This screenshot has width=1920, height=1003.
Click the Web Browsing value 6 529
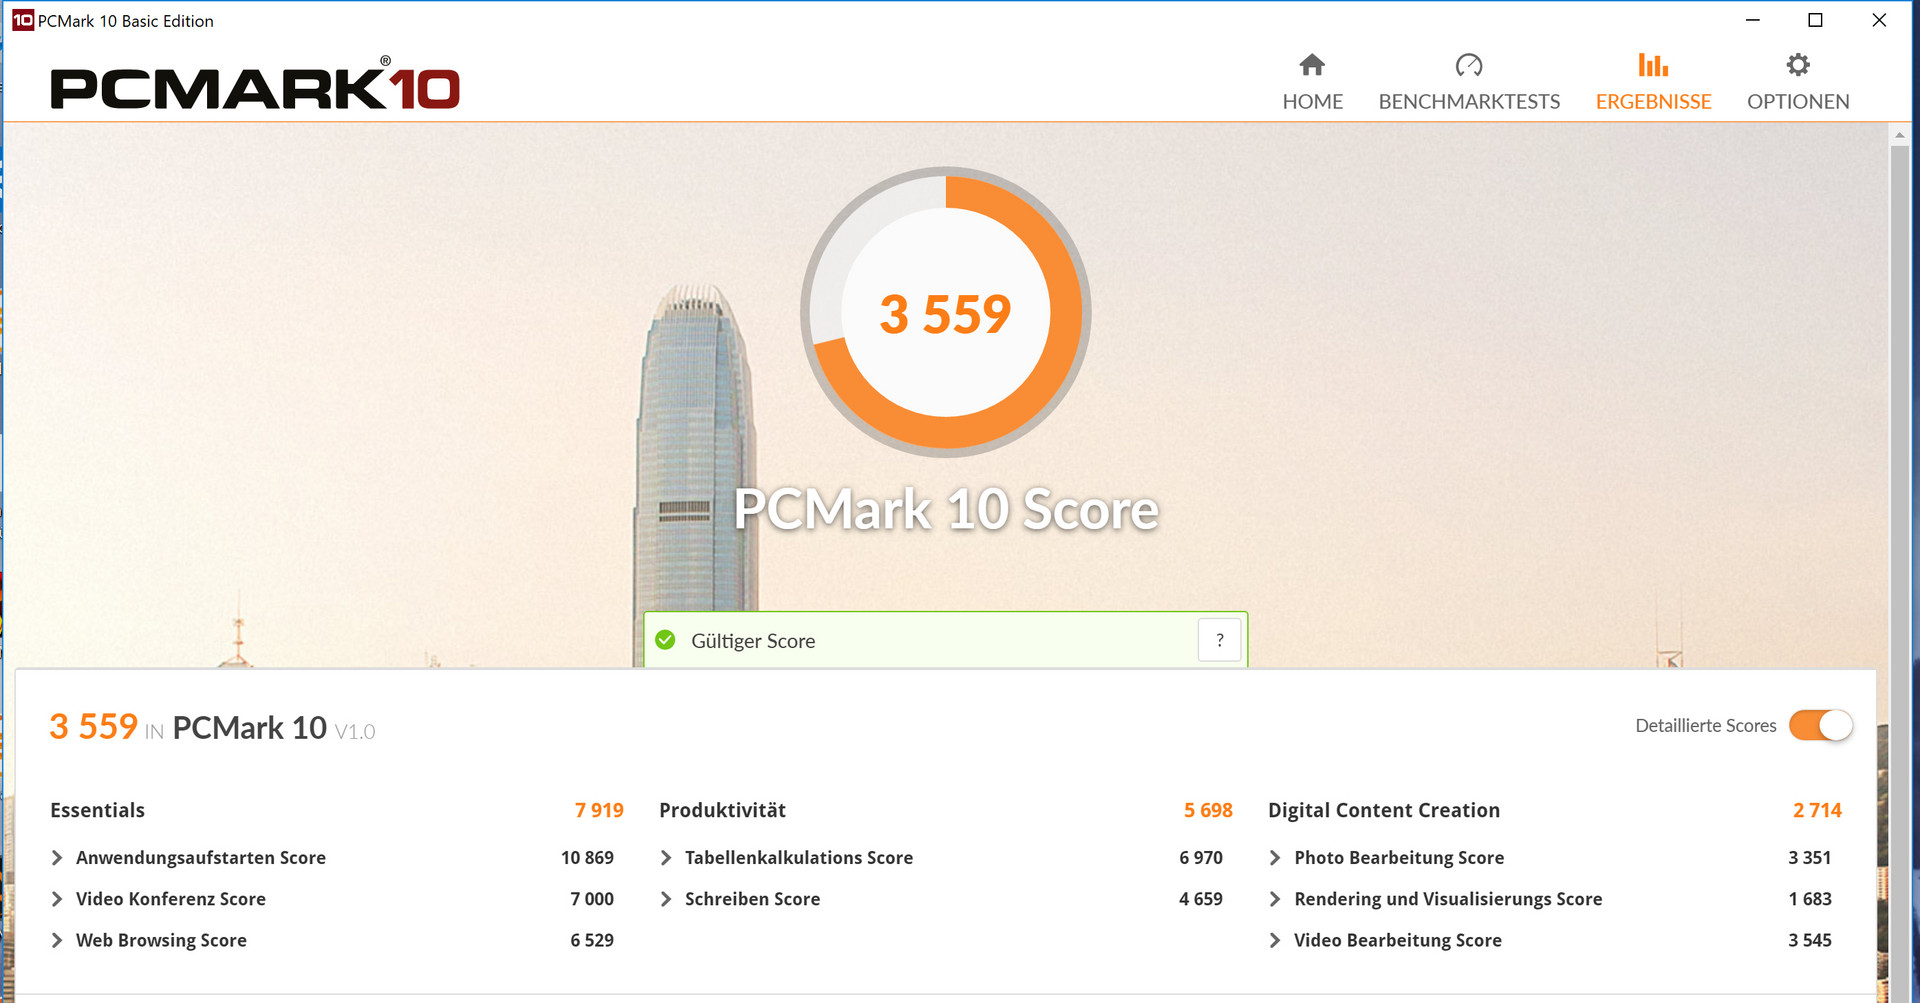point(592,940)
